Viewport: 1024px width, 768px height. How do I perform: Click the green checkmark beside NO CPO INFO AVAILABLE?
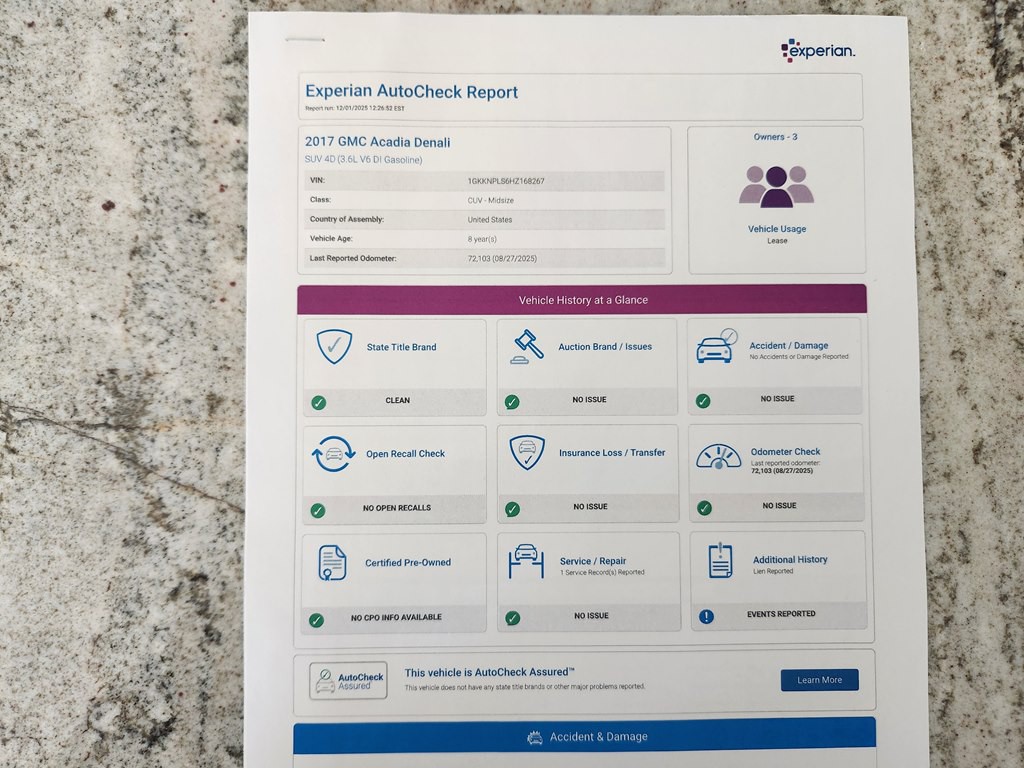coord(317,620)
